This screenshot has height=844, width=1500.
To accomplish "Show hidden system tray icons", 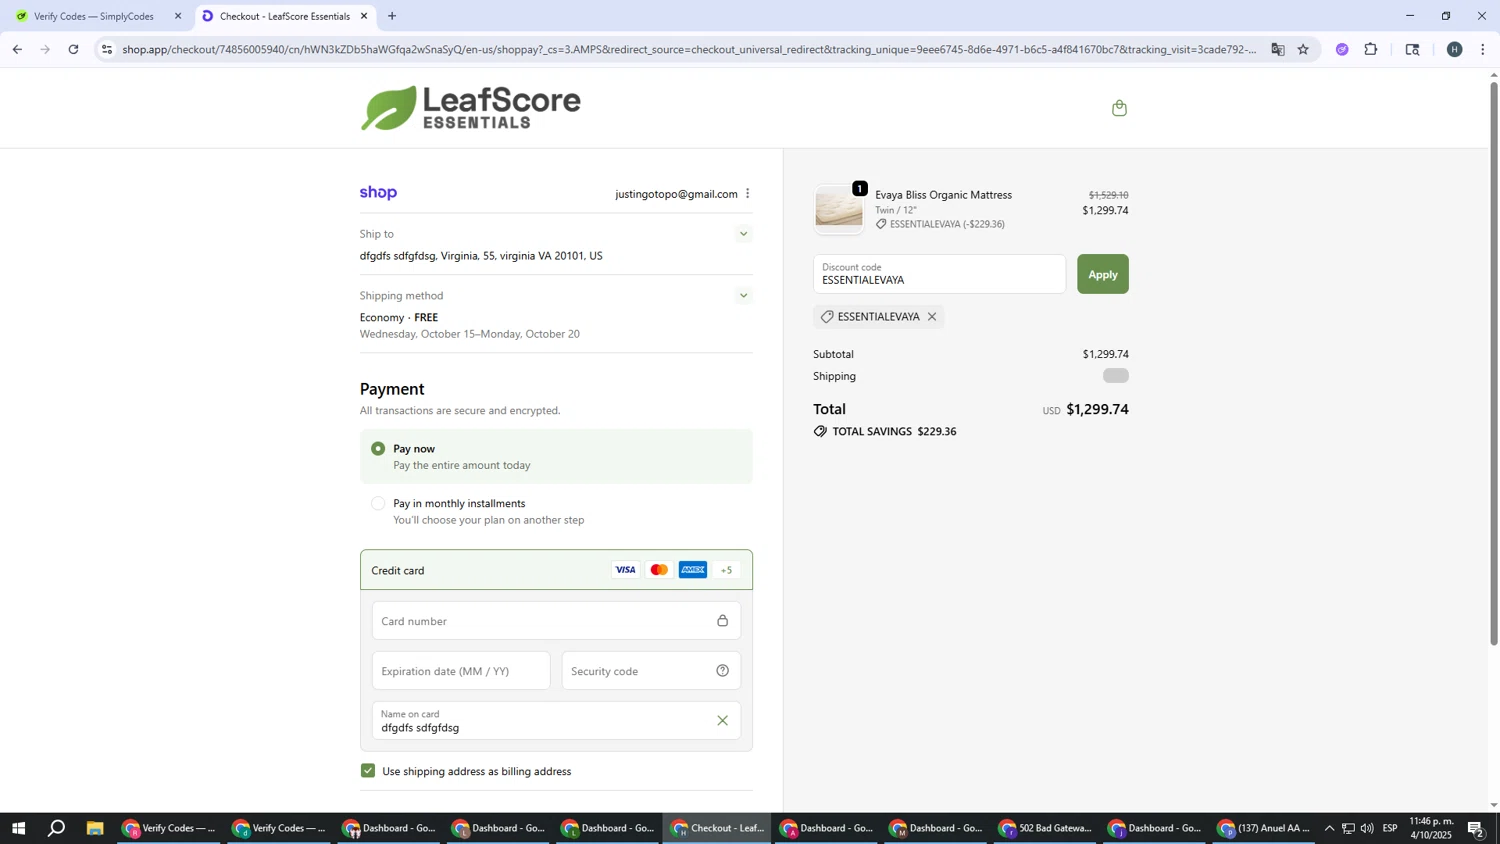I will pyautogui.click(x=1329, y=829).
